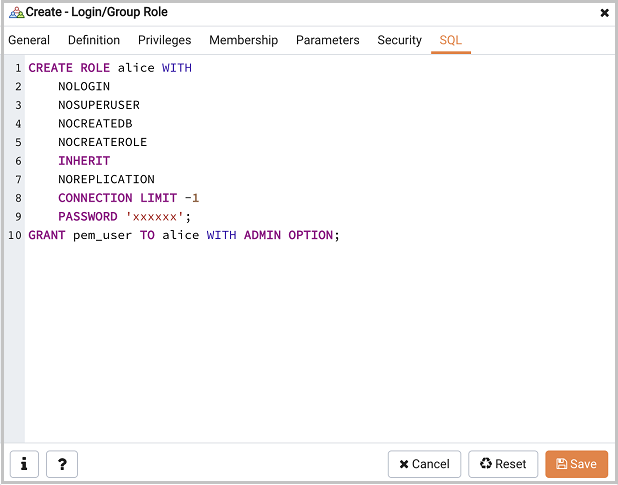The height and width of the screenshot is (485, 618).
Task: Go to the Membership tab
Action: (x=244, y=40)
